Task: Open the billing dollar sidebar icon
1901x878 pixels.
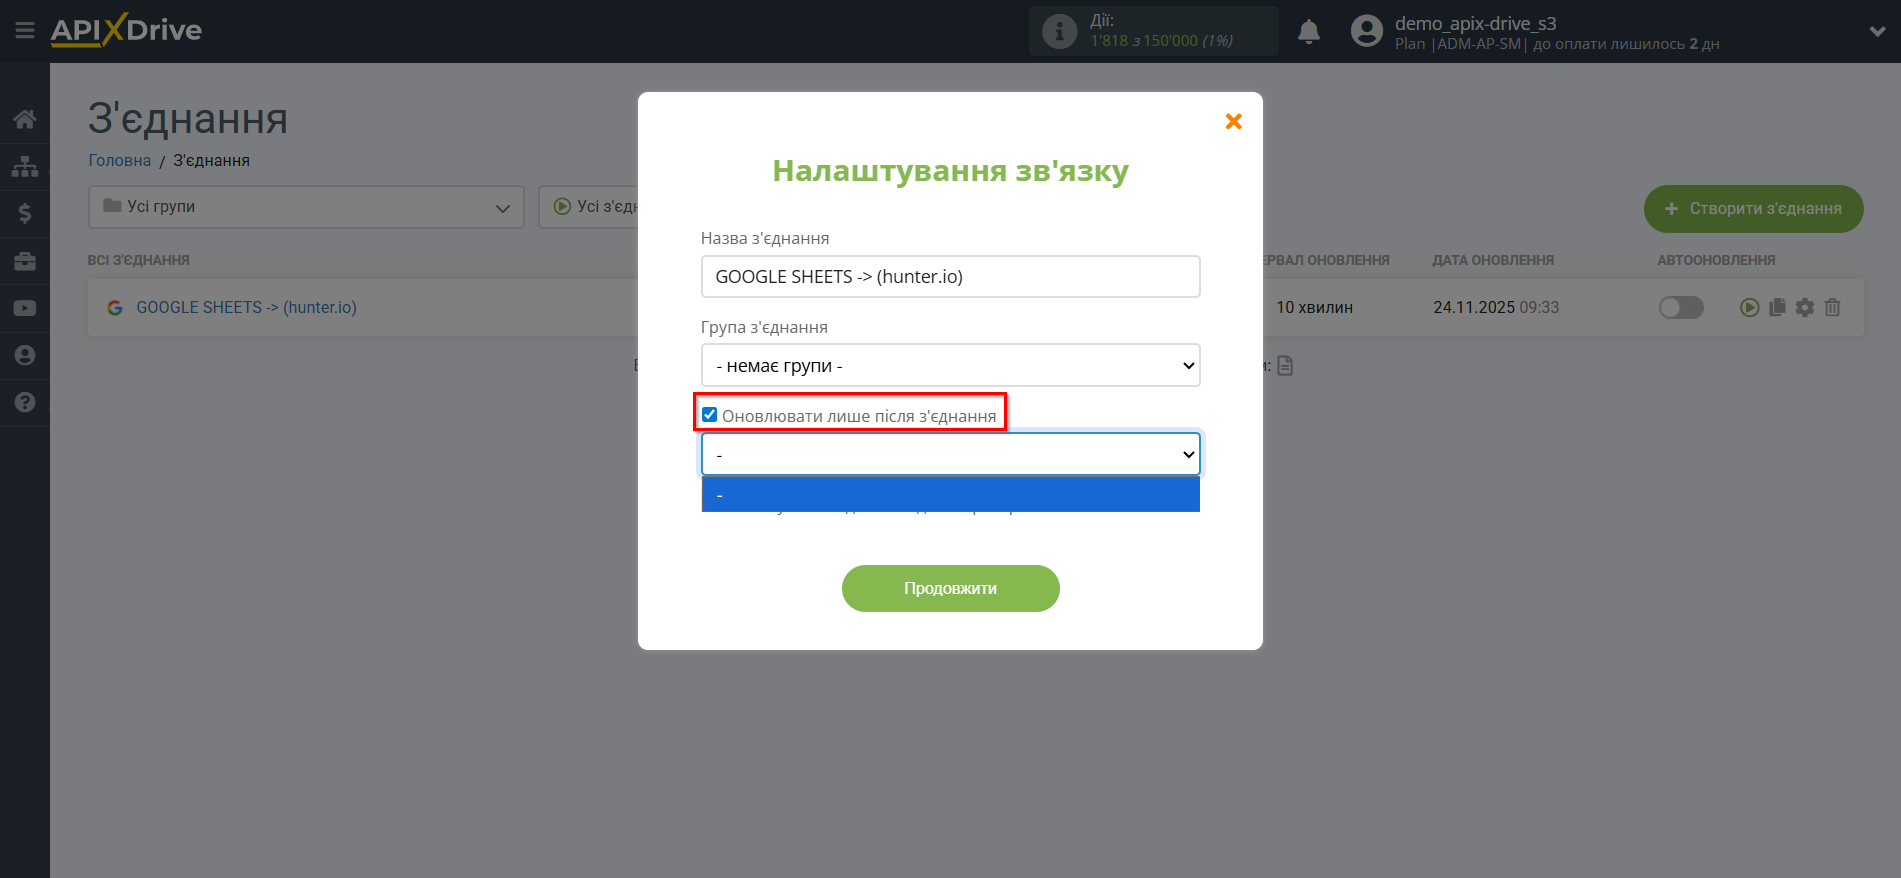Action: (25, 213)
